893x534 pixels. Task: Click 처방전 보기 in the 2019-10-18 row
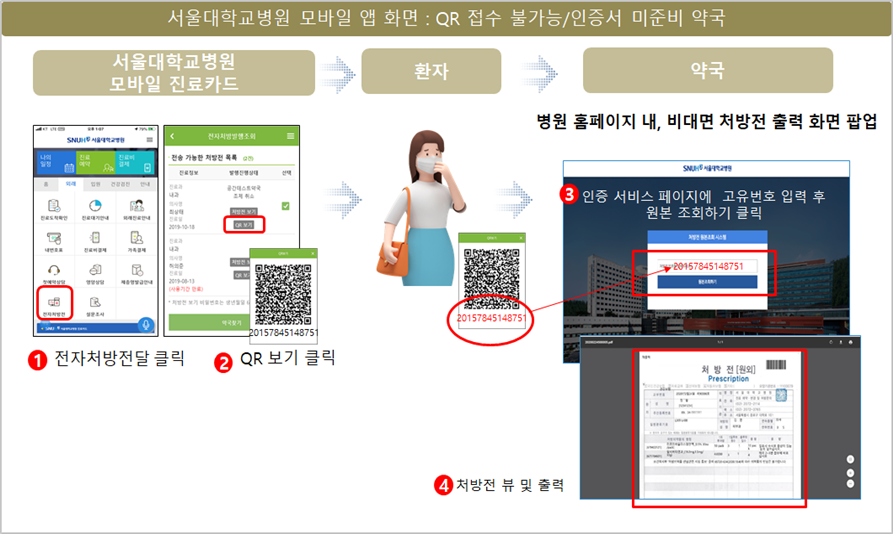pos(244,212)
